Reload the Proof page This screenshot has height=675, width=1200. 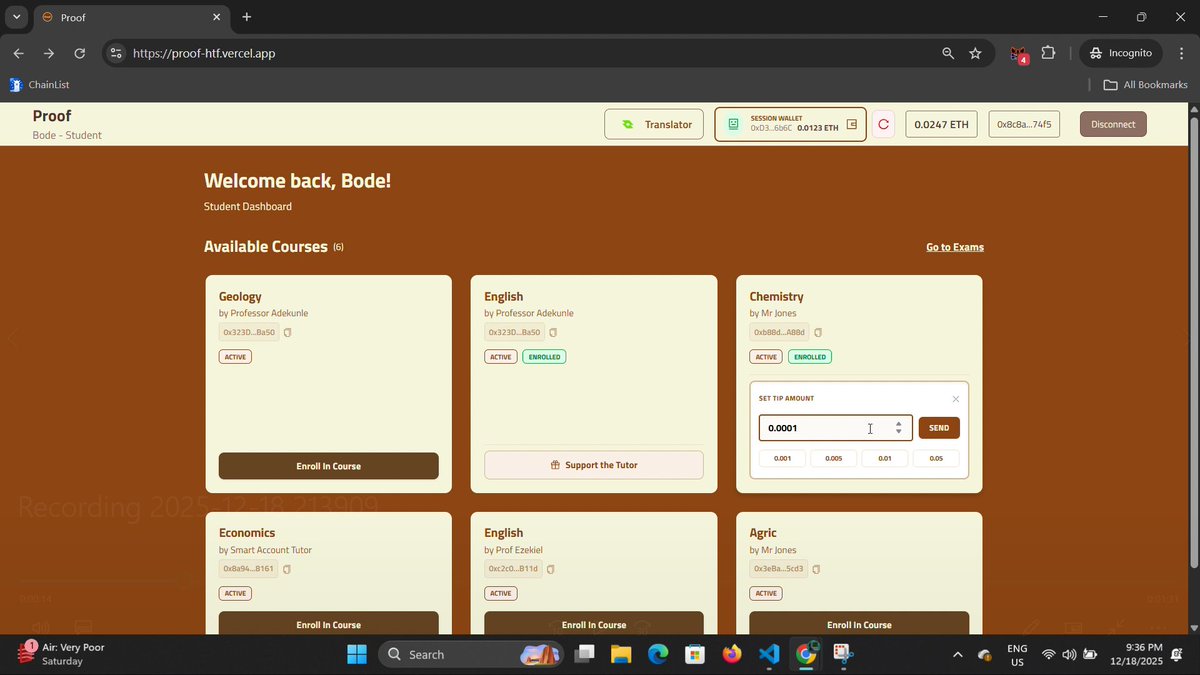(x=80, y=53)
